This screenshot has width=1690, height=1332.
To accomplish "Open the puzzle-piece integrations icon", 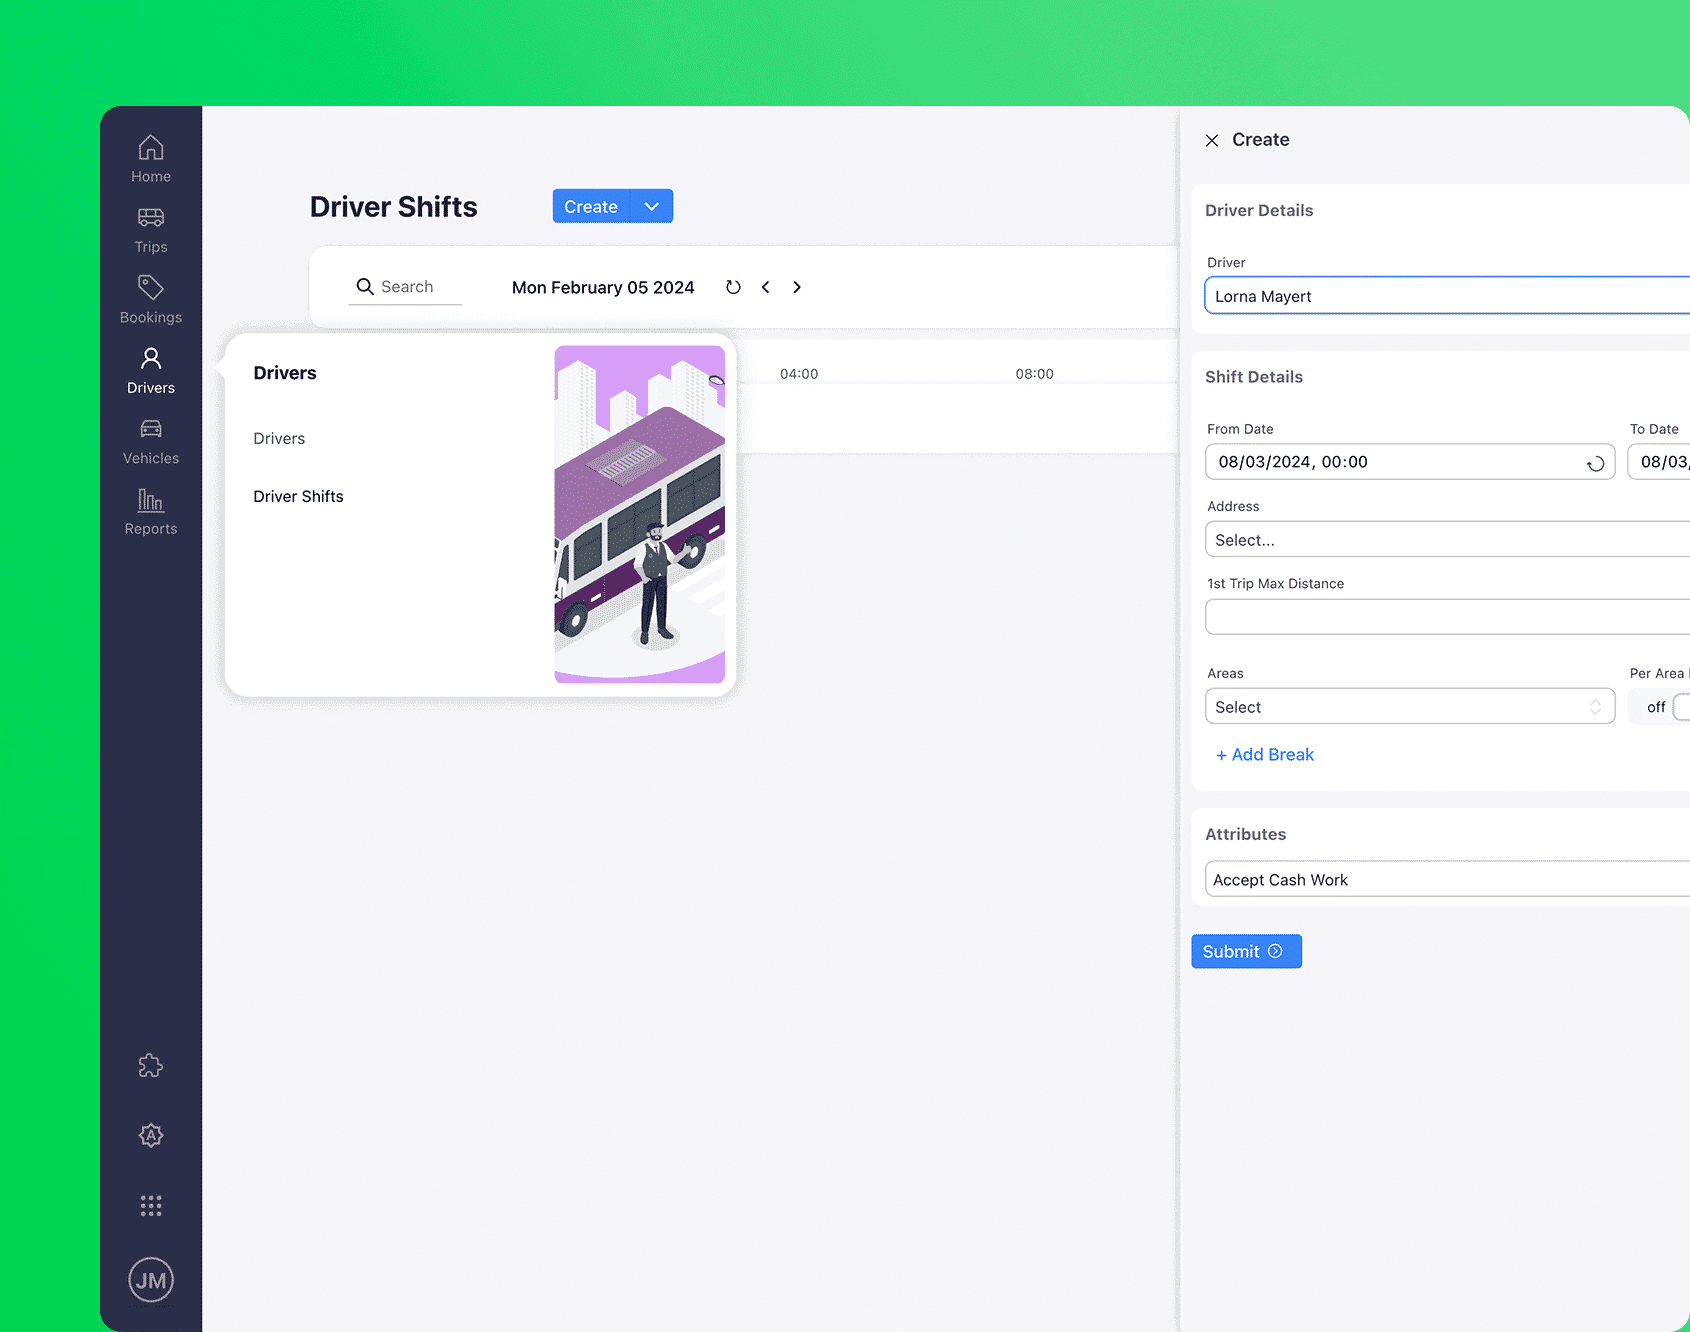I will [x=151, y=1066].
